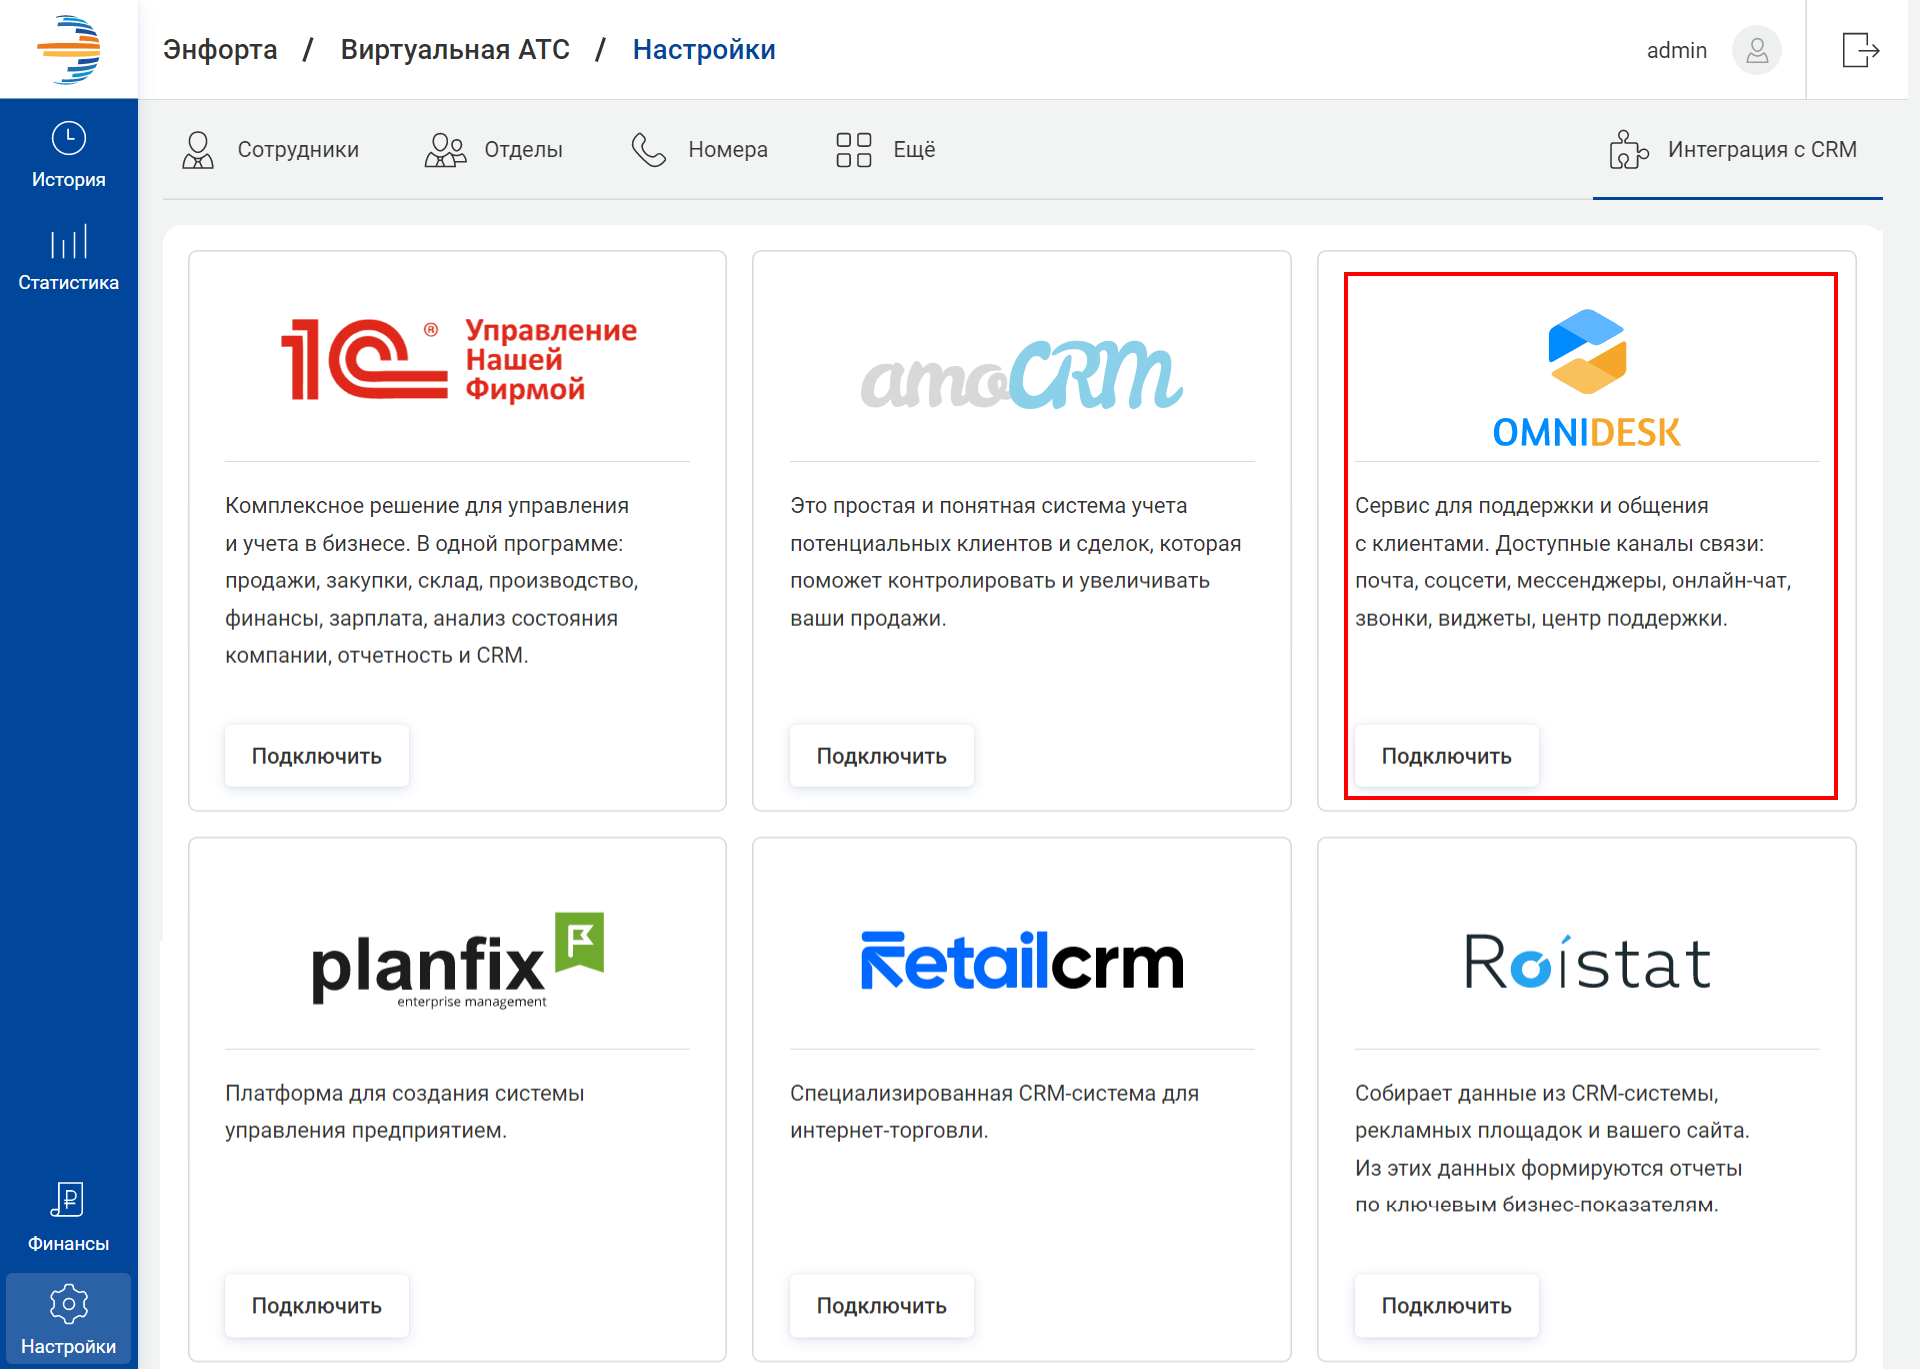The width and height of the screenshot is (1920, 1369).
Task: Click the admin username
Action: click(x=1677, y=50)
